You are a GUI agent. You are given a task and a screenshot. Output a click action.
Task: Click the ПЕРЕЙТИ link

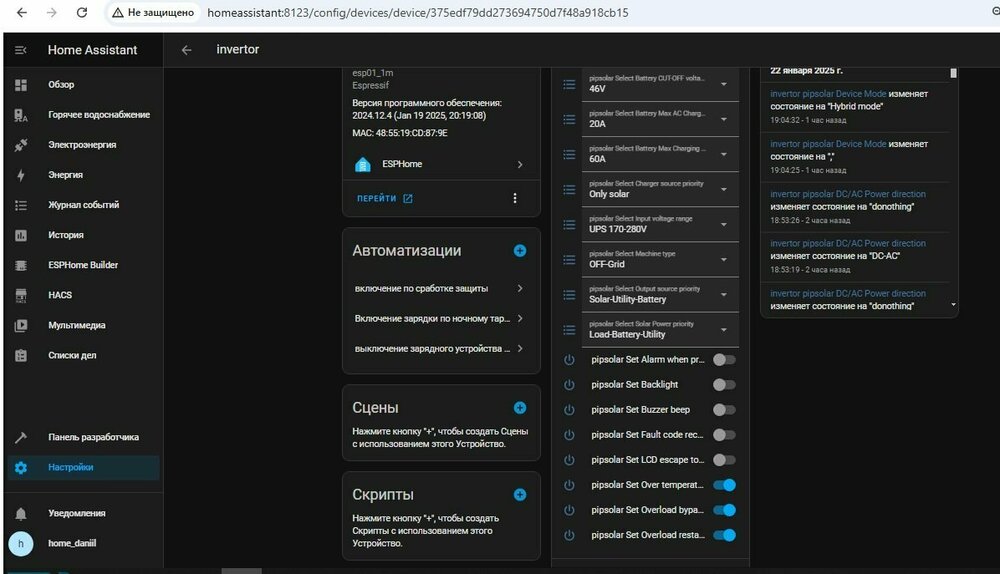385,198
